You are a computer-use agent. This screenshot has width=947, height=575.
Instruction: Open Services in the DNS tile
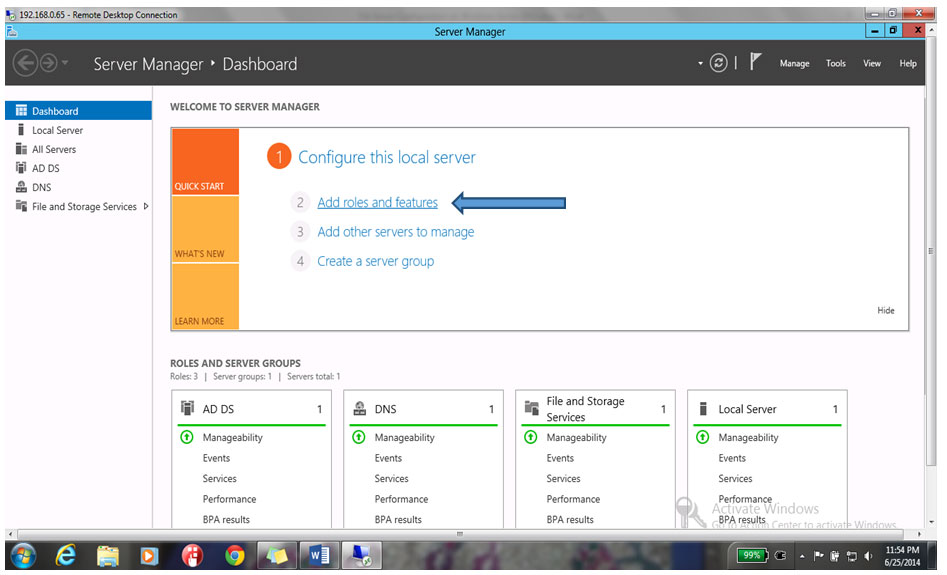click(391, 478)
